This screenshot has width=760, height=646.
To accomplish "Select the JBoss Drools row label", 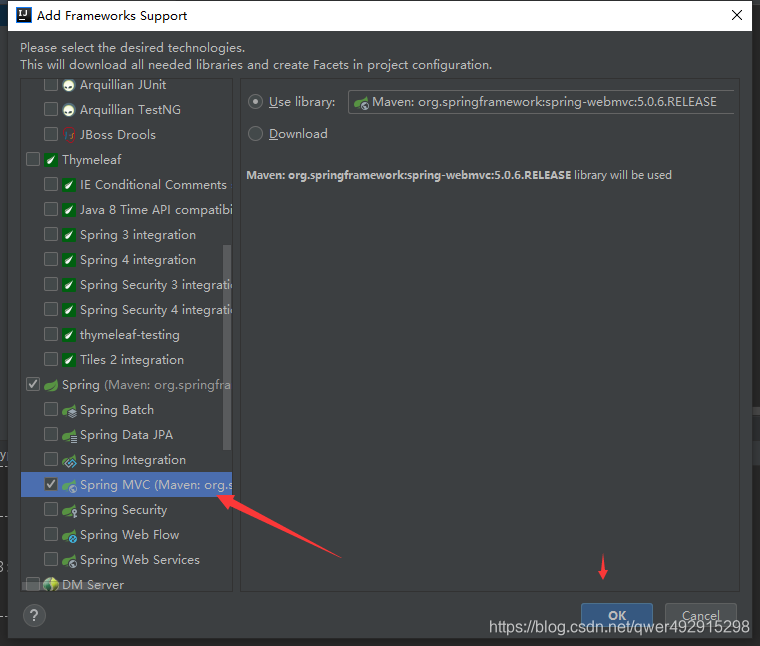I will [118, 135].
